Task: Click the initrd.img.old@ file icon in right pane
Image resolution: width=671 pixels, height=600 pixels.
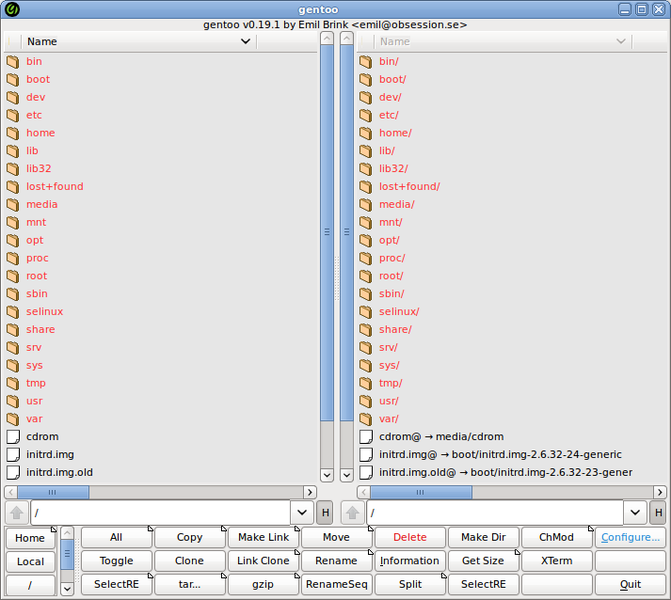Action: click(x=366, y=472)
